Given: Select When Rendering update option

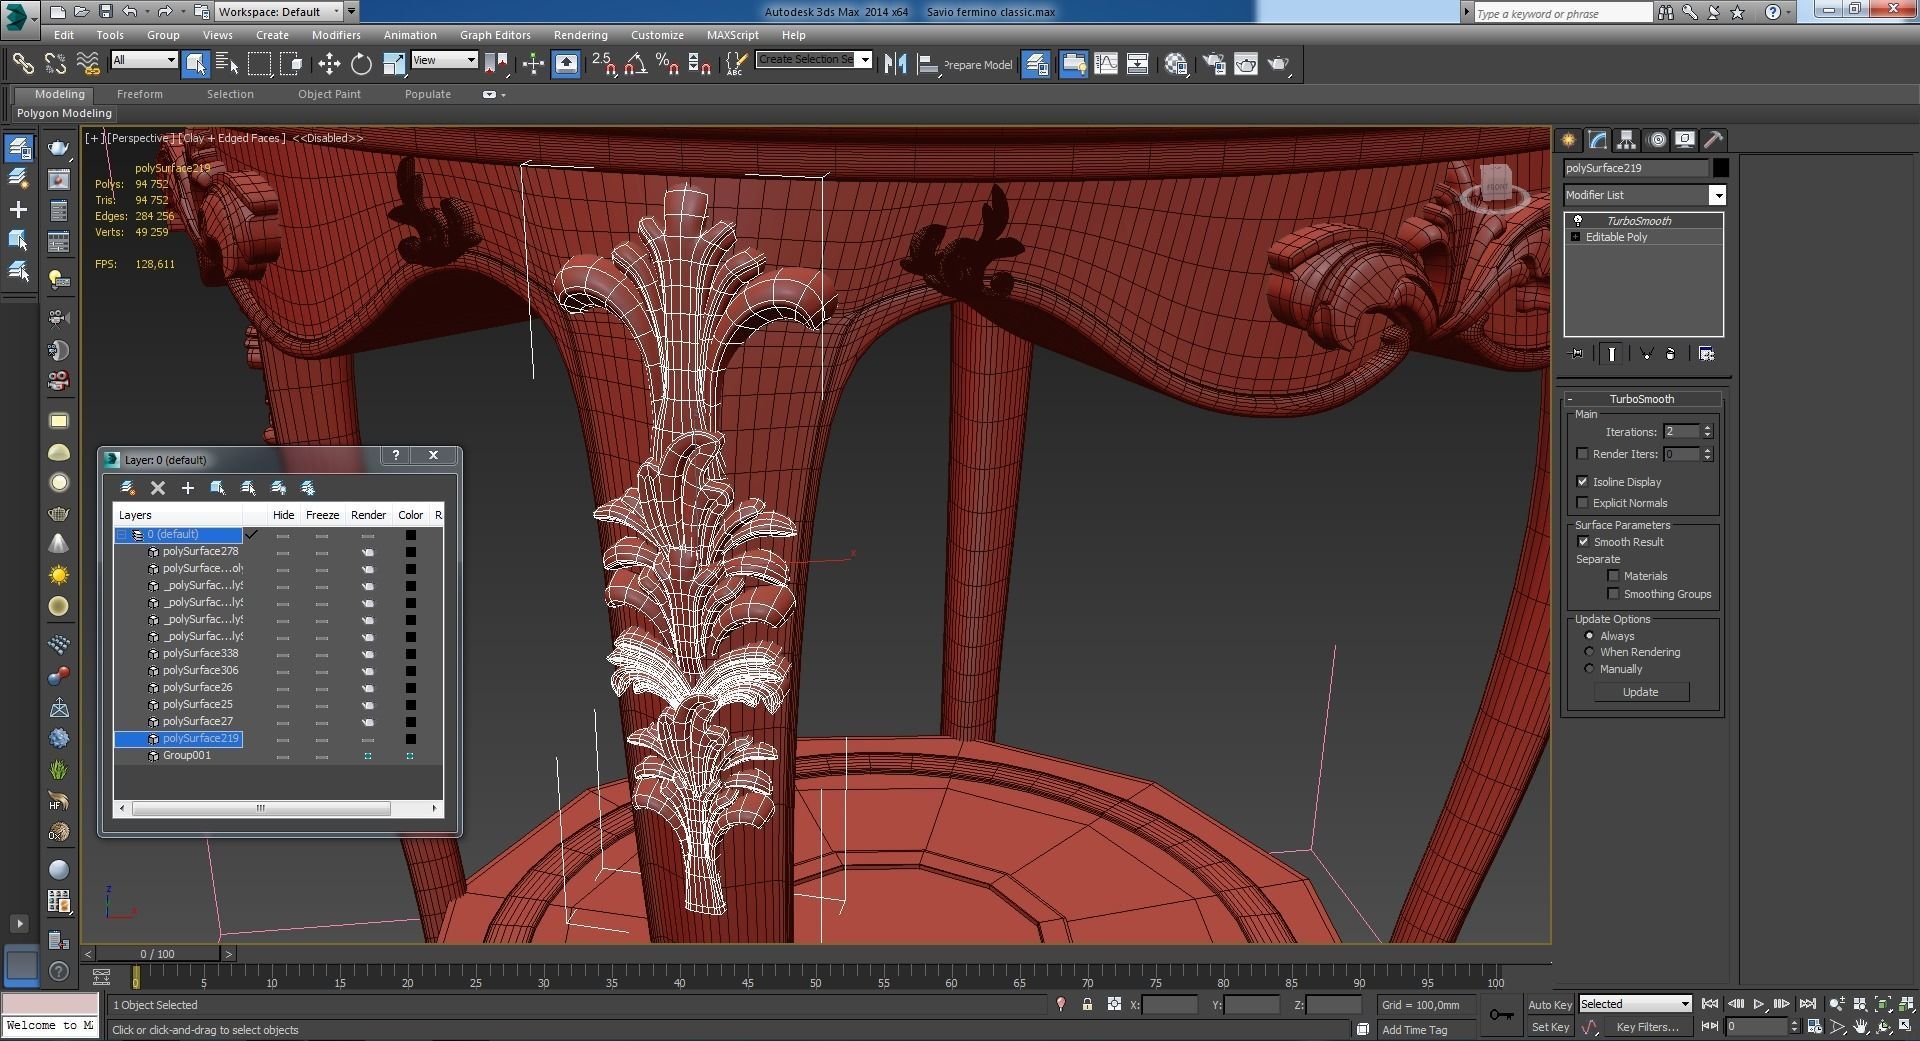Looking at the screenshot, I should pos(1589,651).
